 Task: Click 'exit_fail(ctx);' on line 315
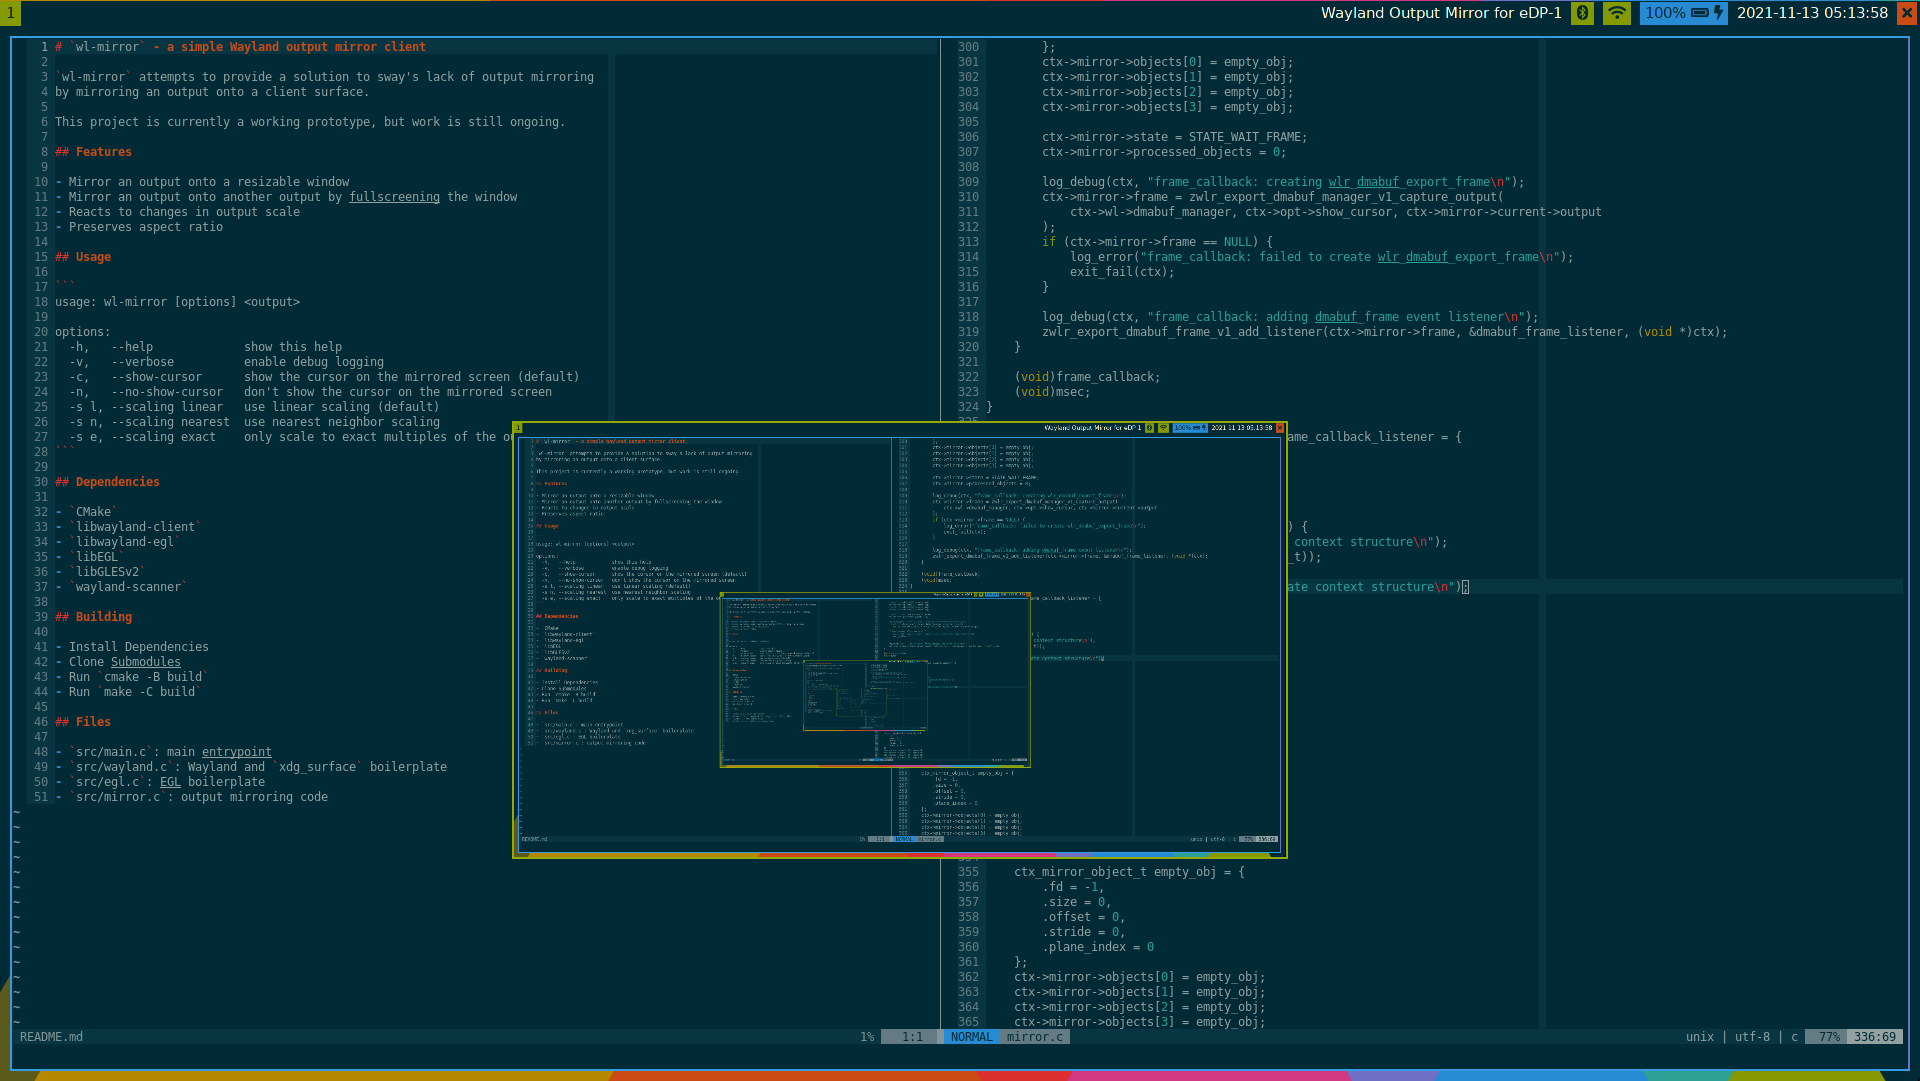coord(1122,272)
